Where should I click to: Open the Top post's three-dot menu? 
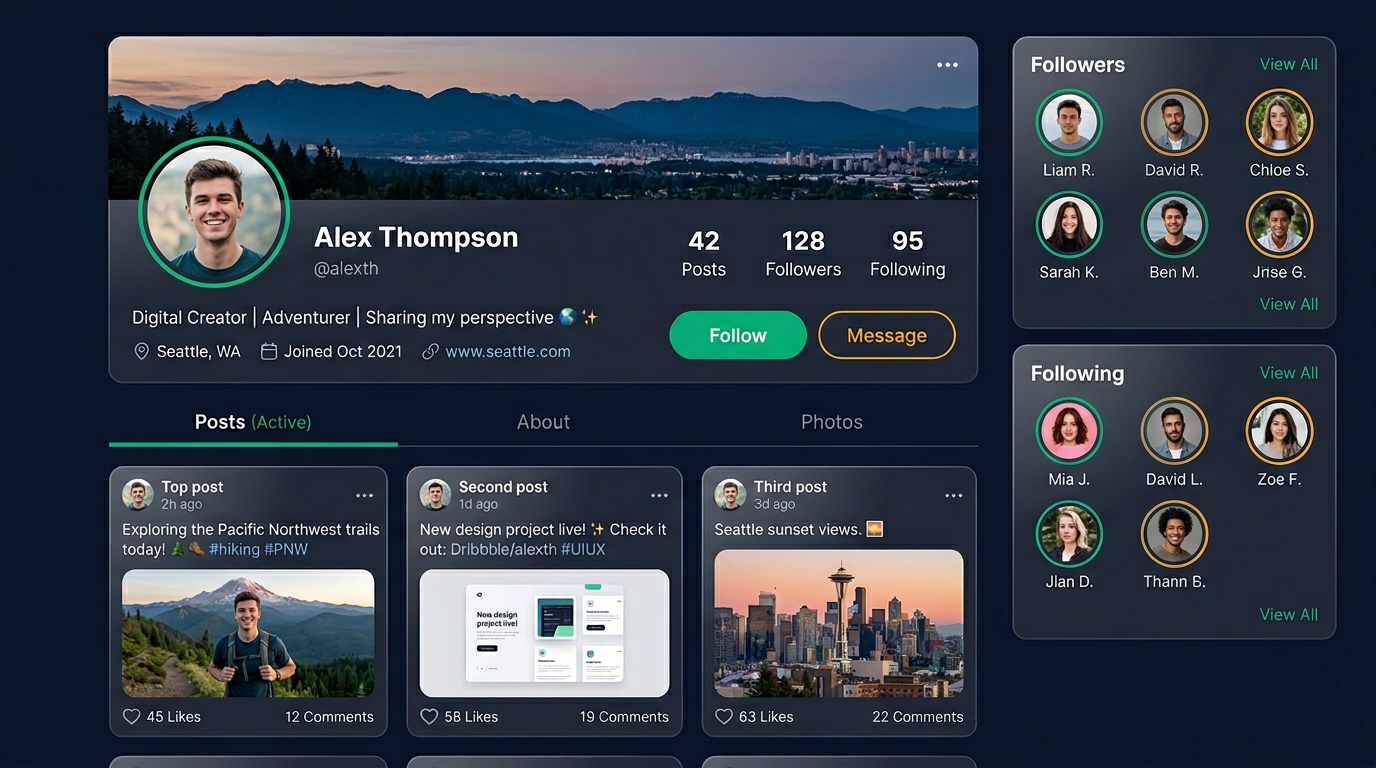coord(364,495)
